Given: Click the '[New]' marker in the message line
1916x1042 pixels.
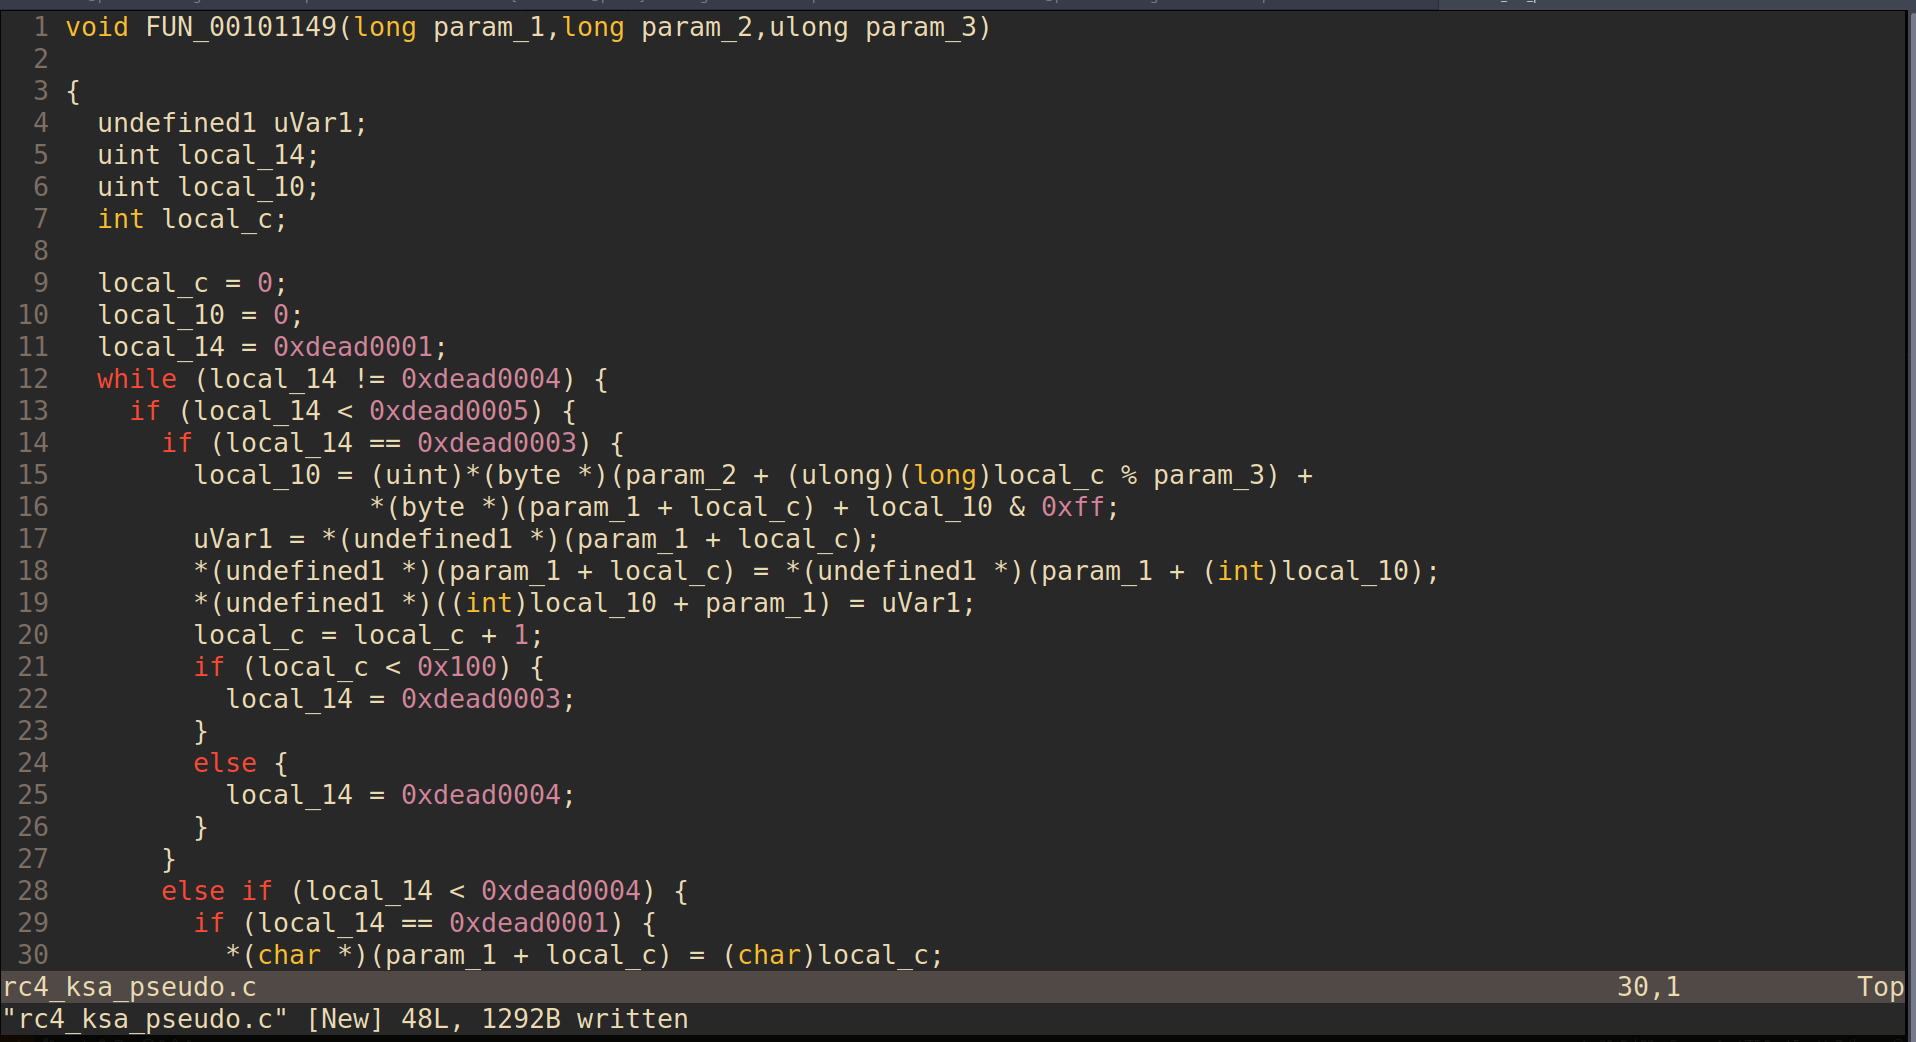Looking at the screenshot, I should [345, 1019].
